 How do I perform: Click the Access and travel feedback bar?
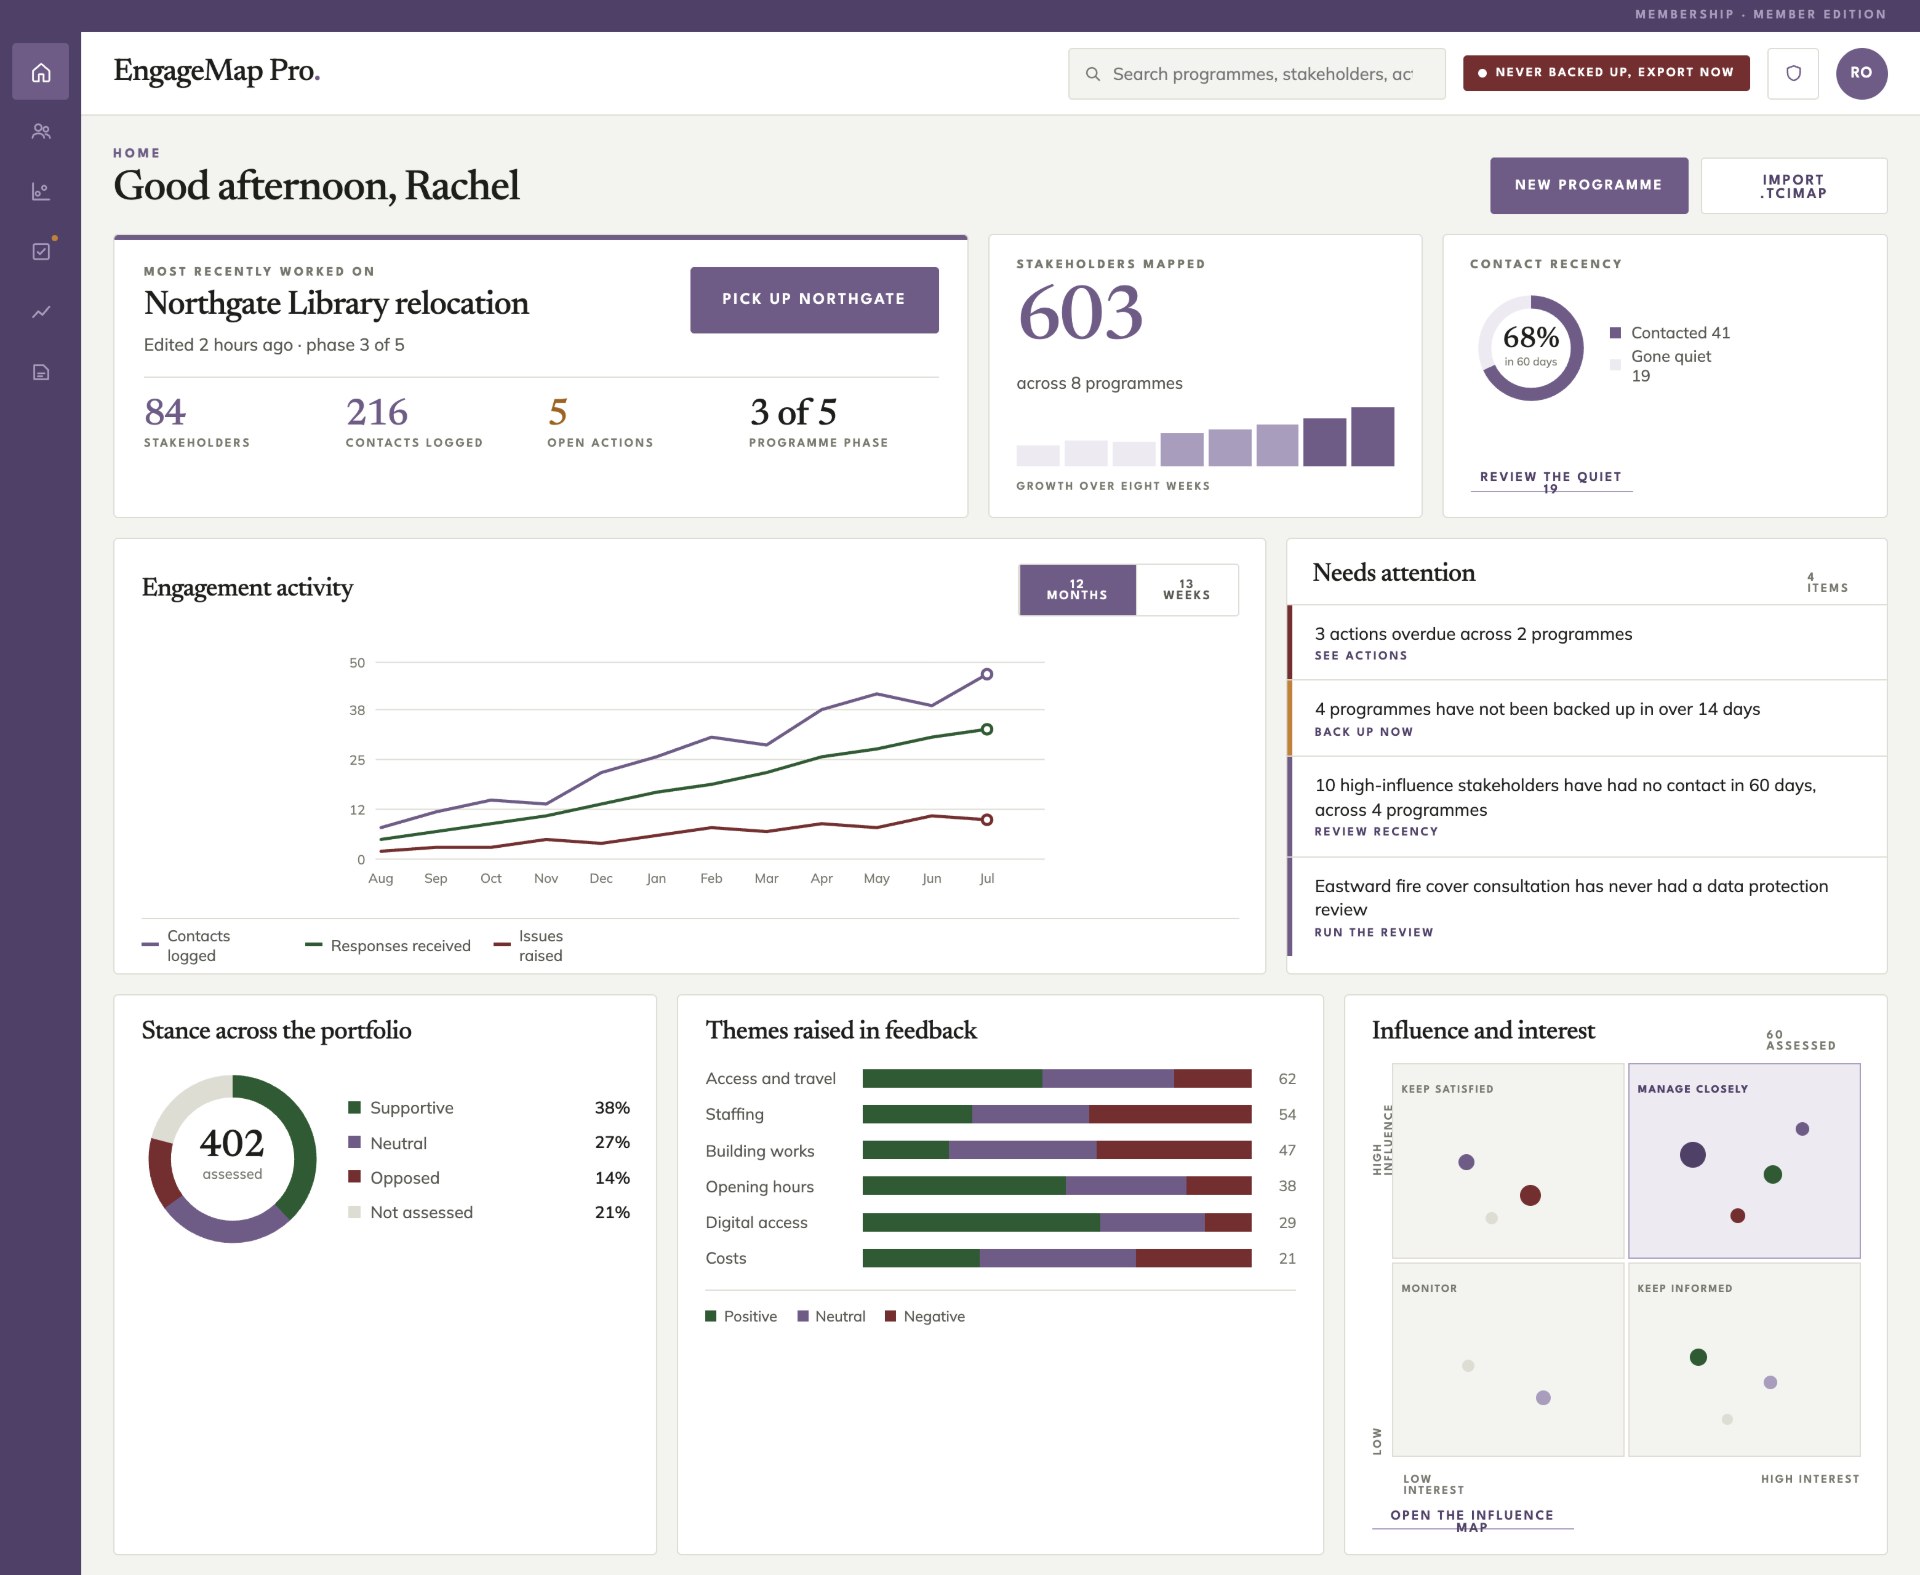click(1057, 1078)
